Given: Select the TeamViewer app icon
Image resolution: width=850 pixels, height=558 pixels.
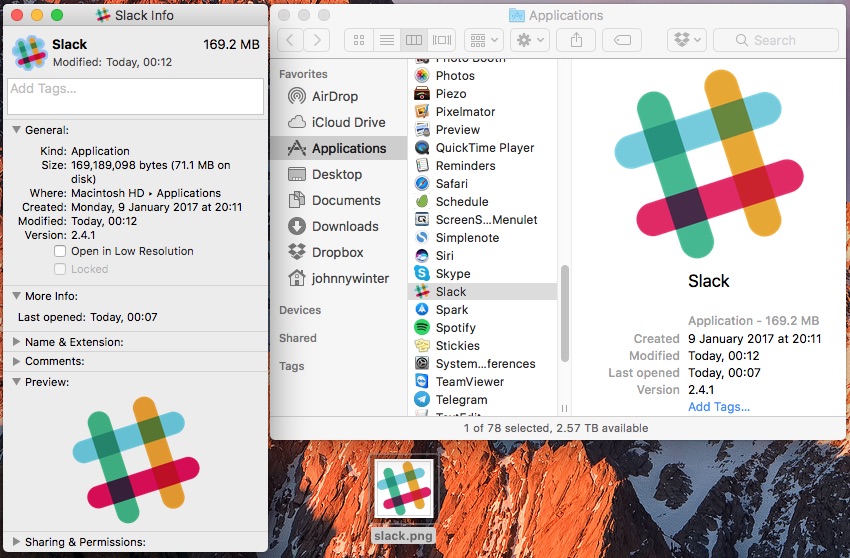Looking at the screenshot, I should tap(422, 381).
